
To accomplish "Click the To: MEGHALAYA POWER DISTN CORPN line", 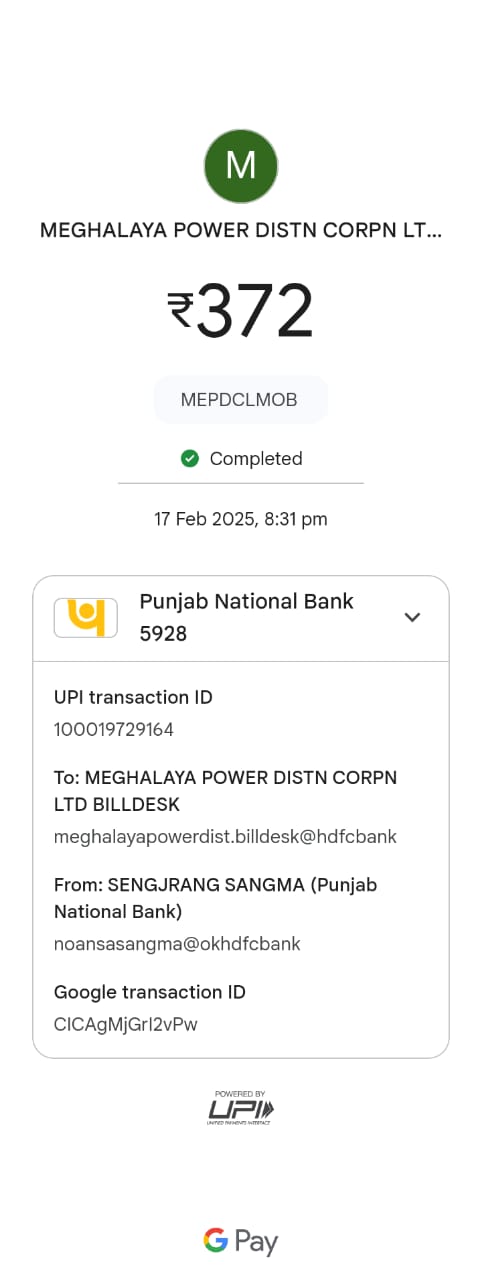I will [225, 791].
